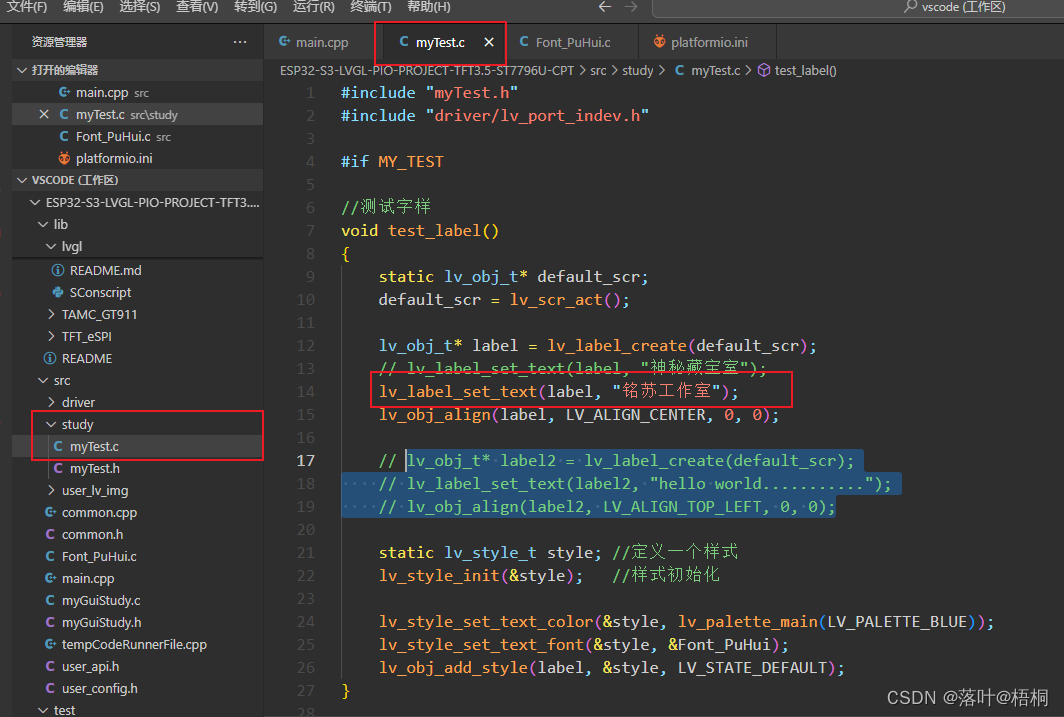This screenshot has height=717, width=1064.
Task: Collapse the 打开的编辑器 section
Action: 22,71
